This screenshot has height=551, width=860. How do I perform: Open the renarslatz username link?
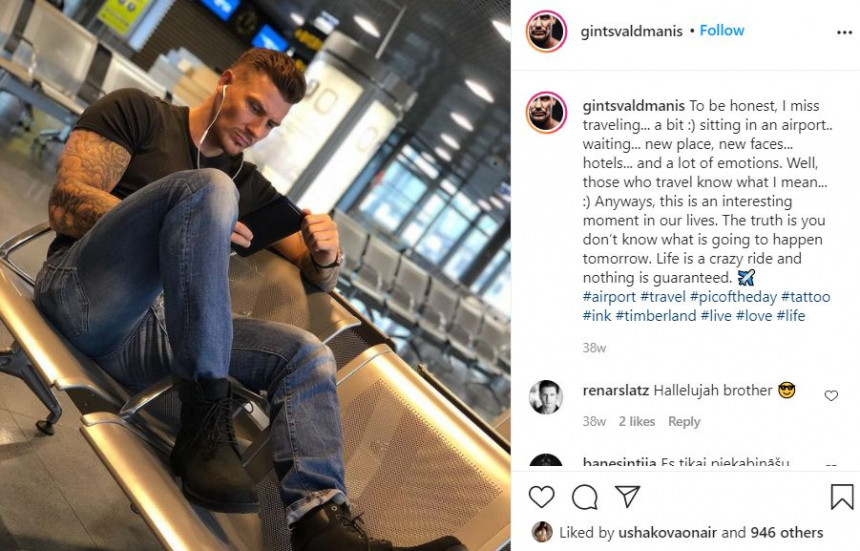tap(615, 390)
